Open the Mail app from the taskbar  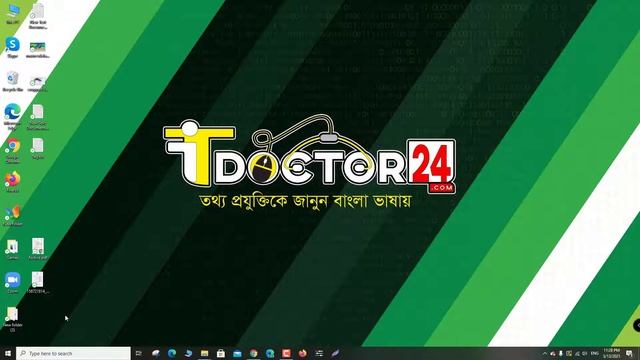(x=237, y=353)
